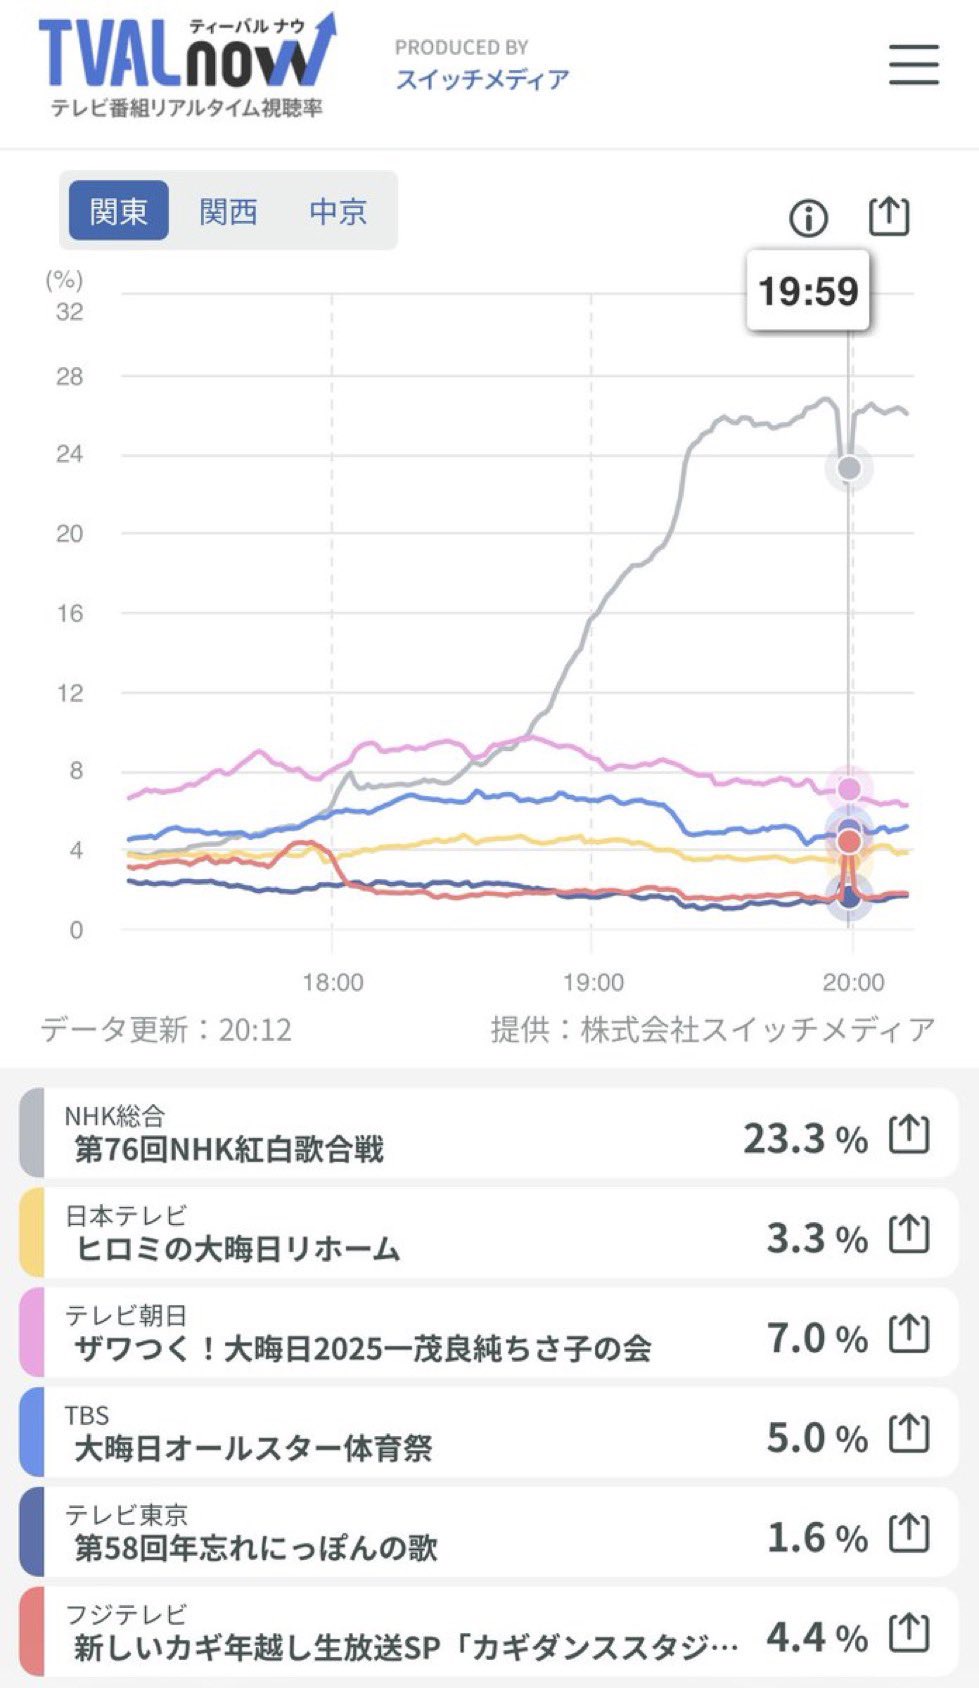This screenshot has height=1688, width=979.
Task: Click the 19:59 time tooltip marker
Action: [808, 291]
